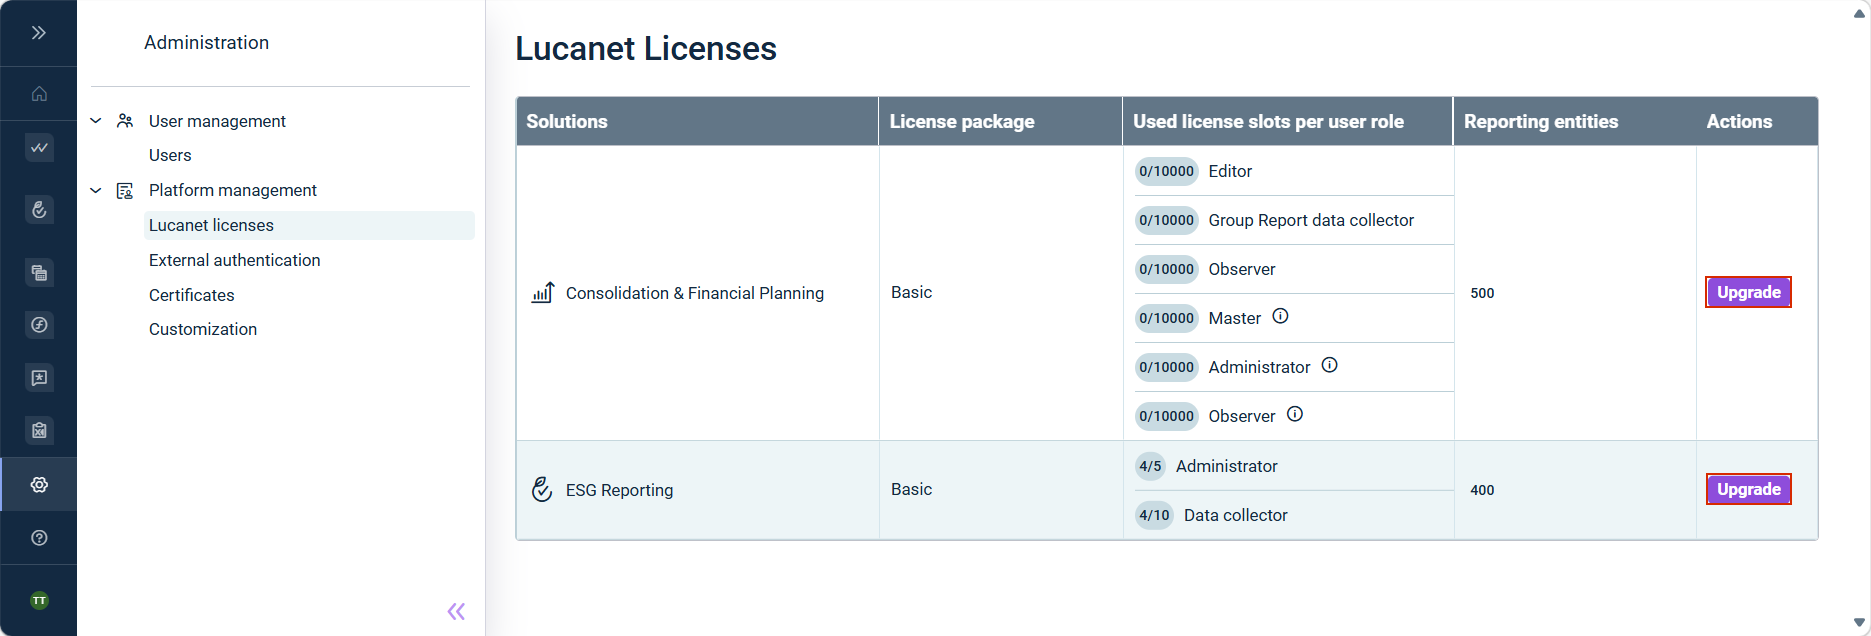Click the Platform management icon
1871x636 pixels.
[125, 190]
